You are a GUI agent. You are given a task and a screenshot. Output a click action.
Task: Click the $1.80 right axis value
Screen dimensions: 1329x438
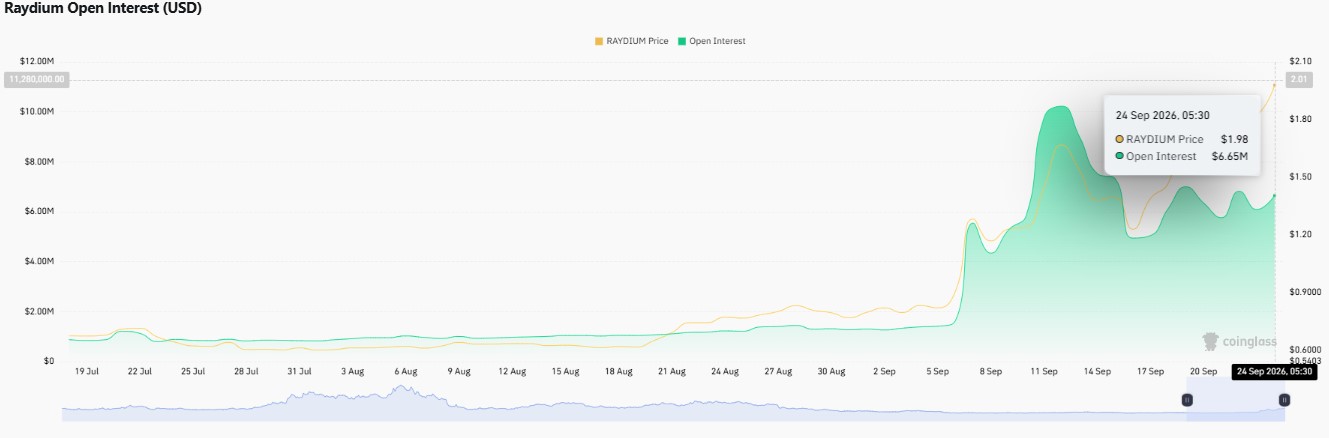1300,119
